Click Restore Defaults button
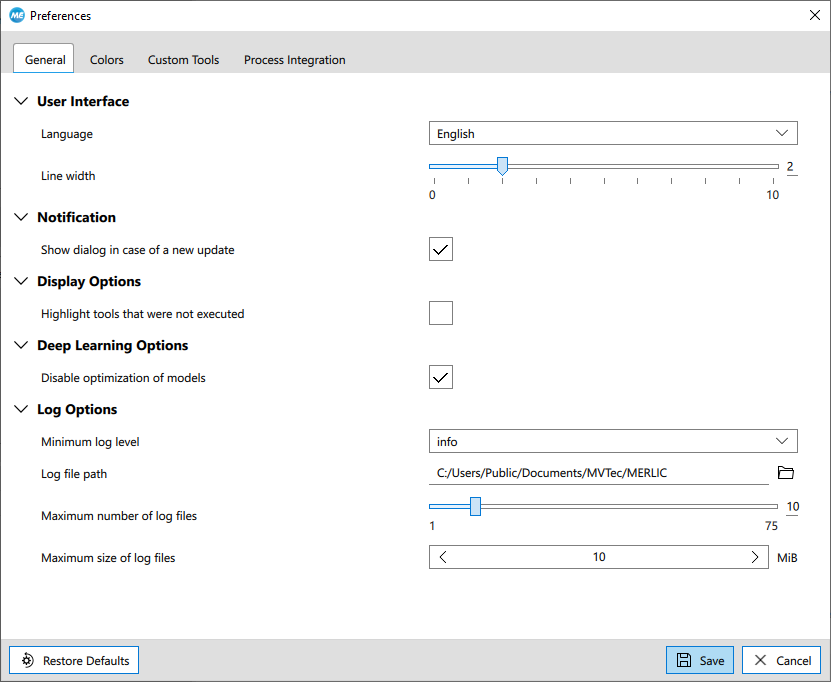 click(x=74, y=660)
